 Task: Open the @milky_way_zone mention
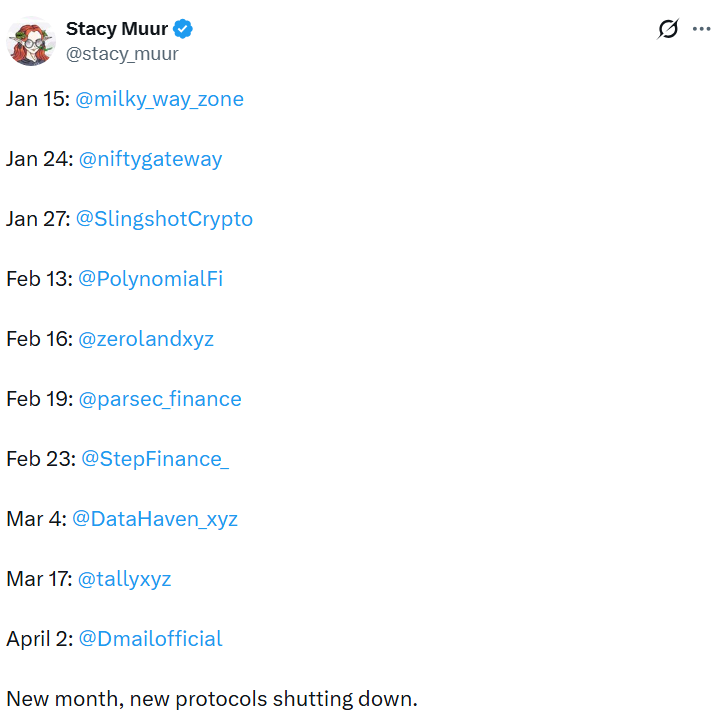click(x=159, y=99)
